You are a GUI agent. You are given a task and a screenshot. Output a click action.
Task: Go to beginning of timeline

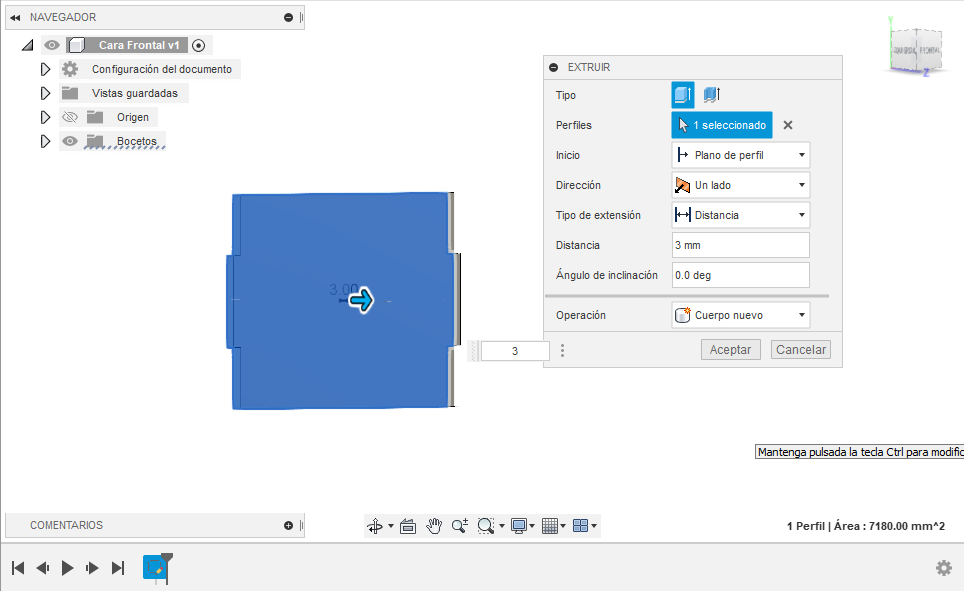coord(18,568)
